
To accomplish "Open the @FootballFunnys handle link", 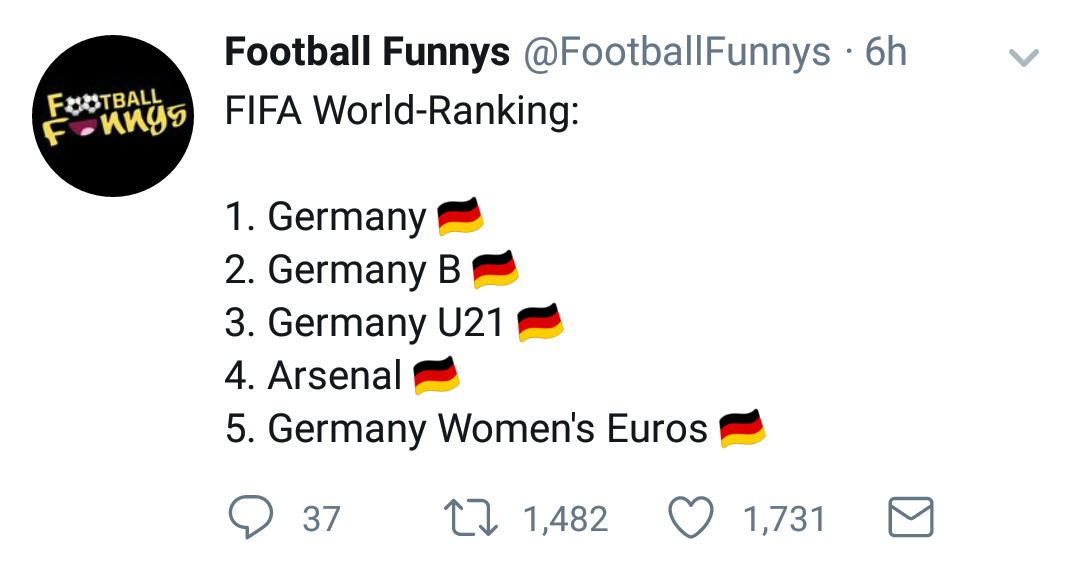I will coord(674,53).
